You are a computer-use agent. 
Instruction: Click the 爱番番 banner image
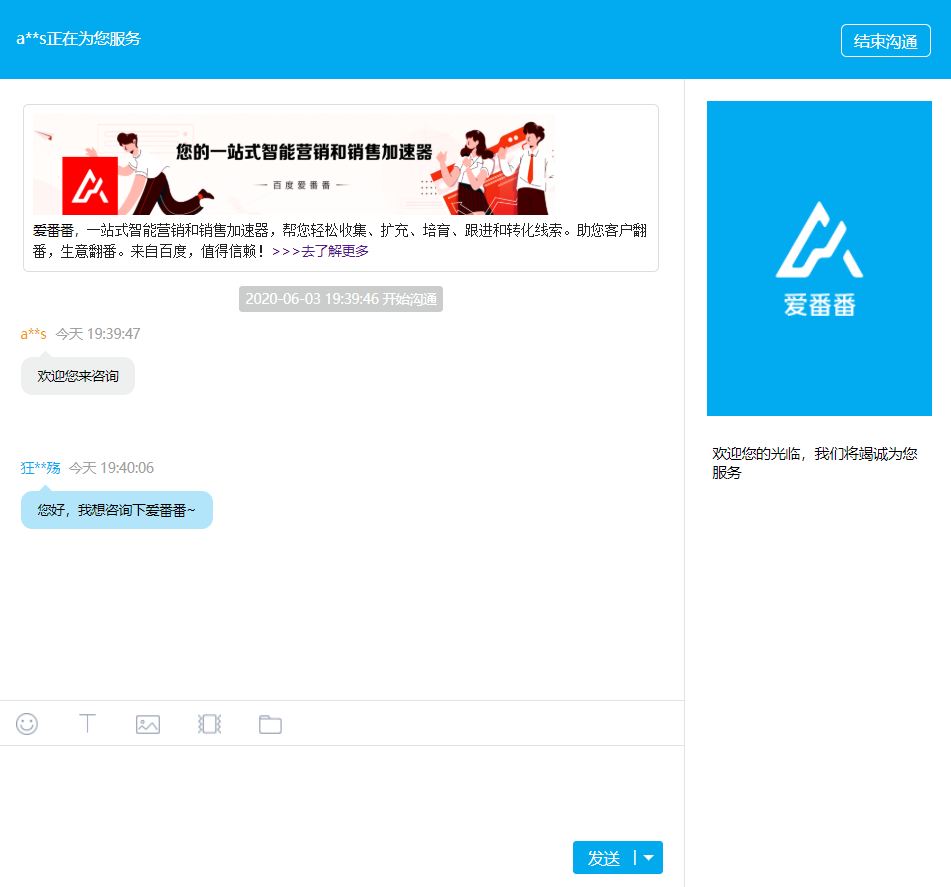coord(294,164)
